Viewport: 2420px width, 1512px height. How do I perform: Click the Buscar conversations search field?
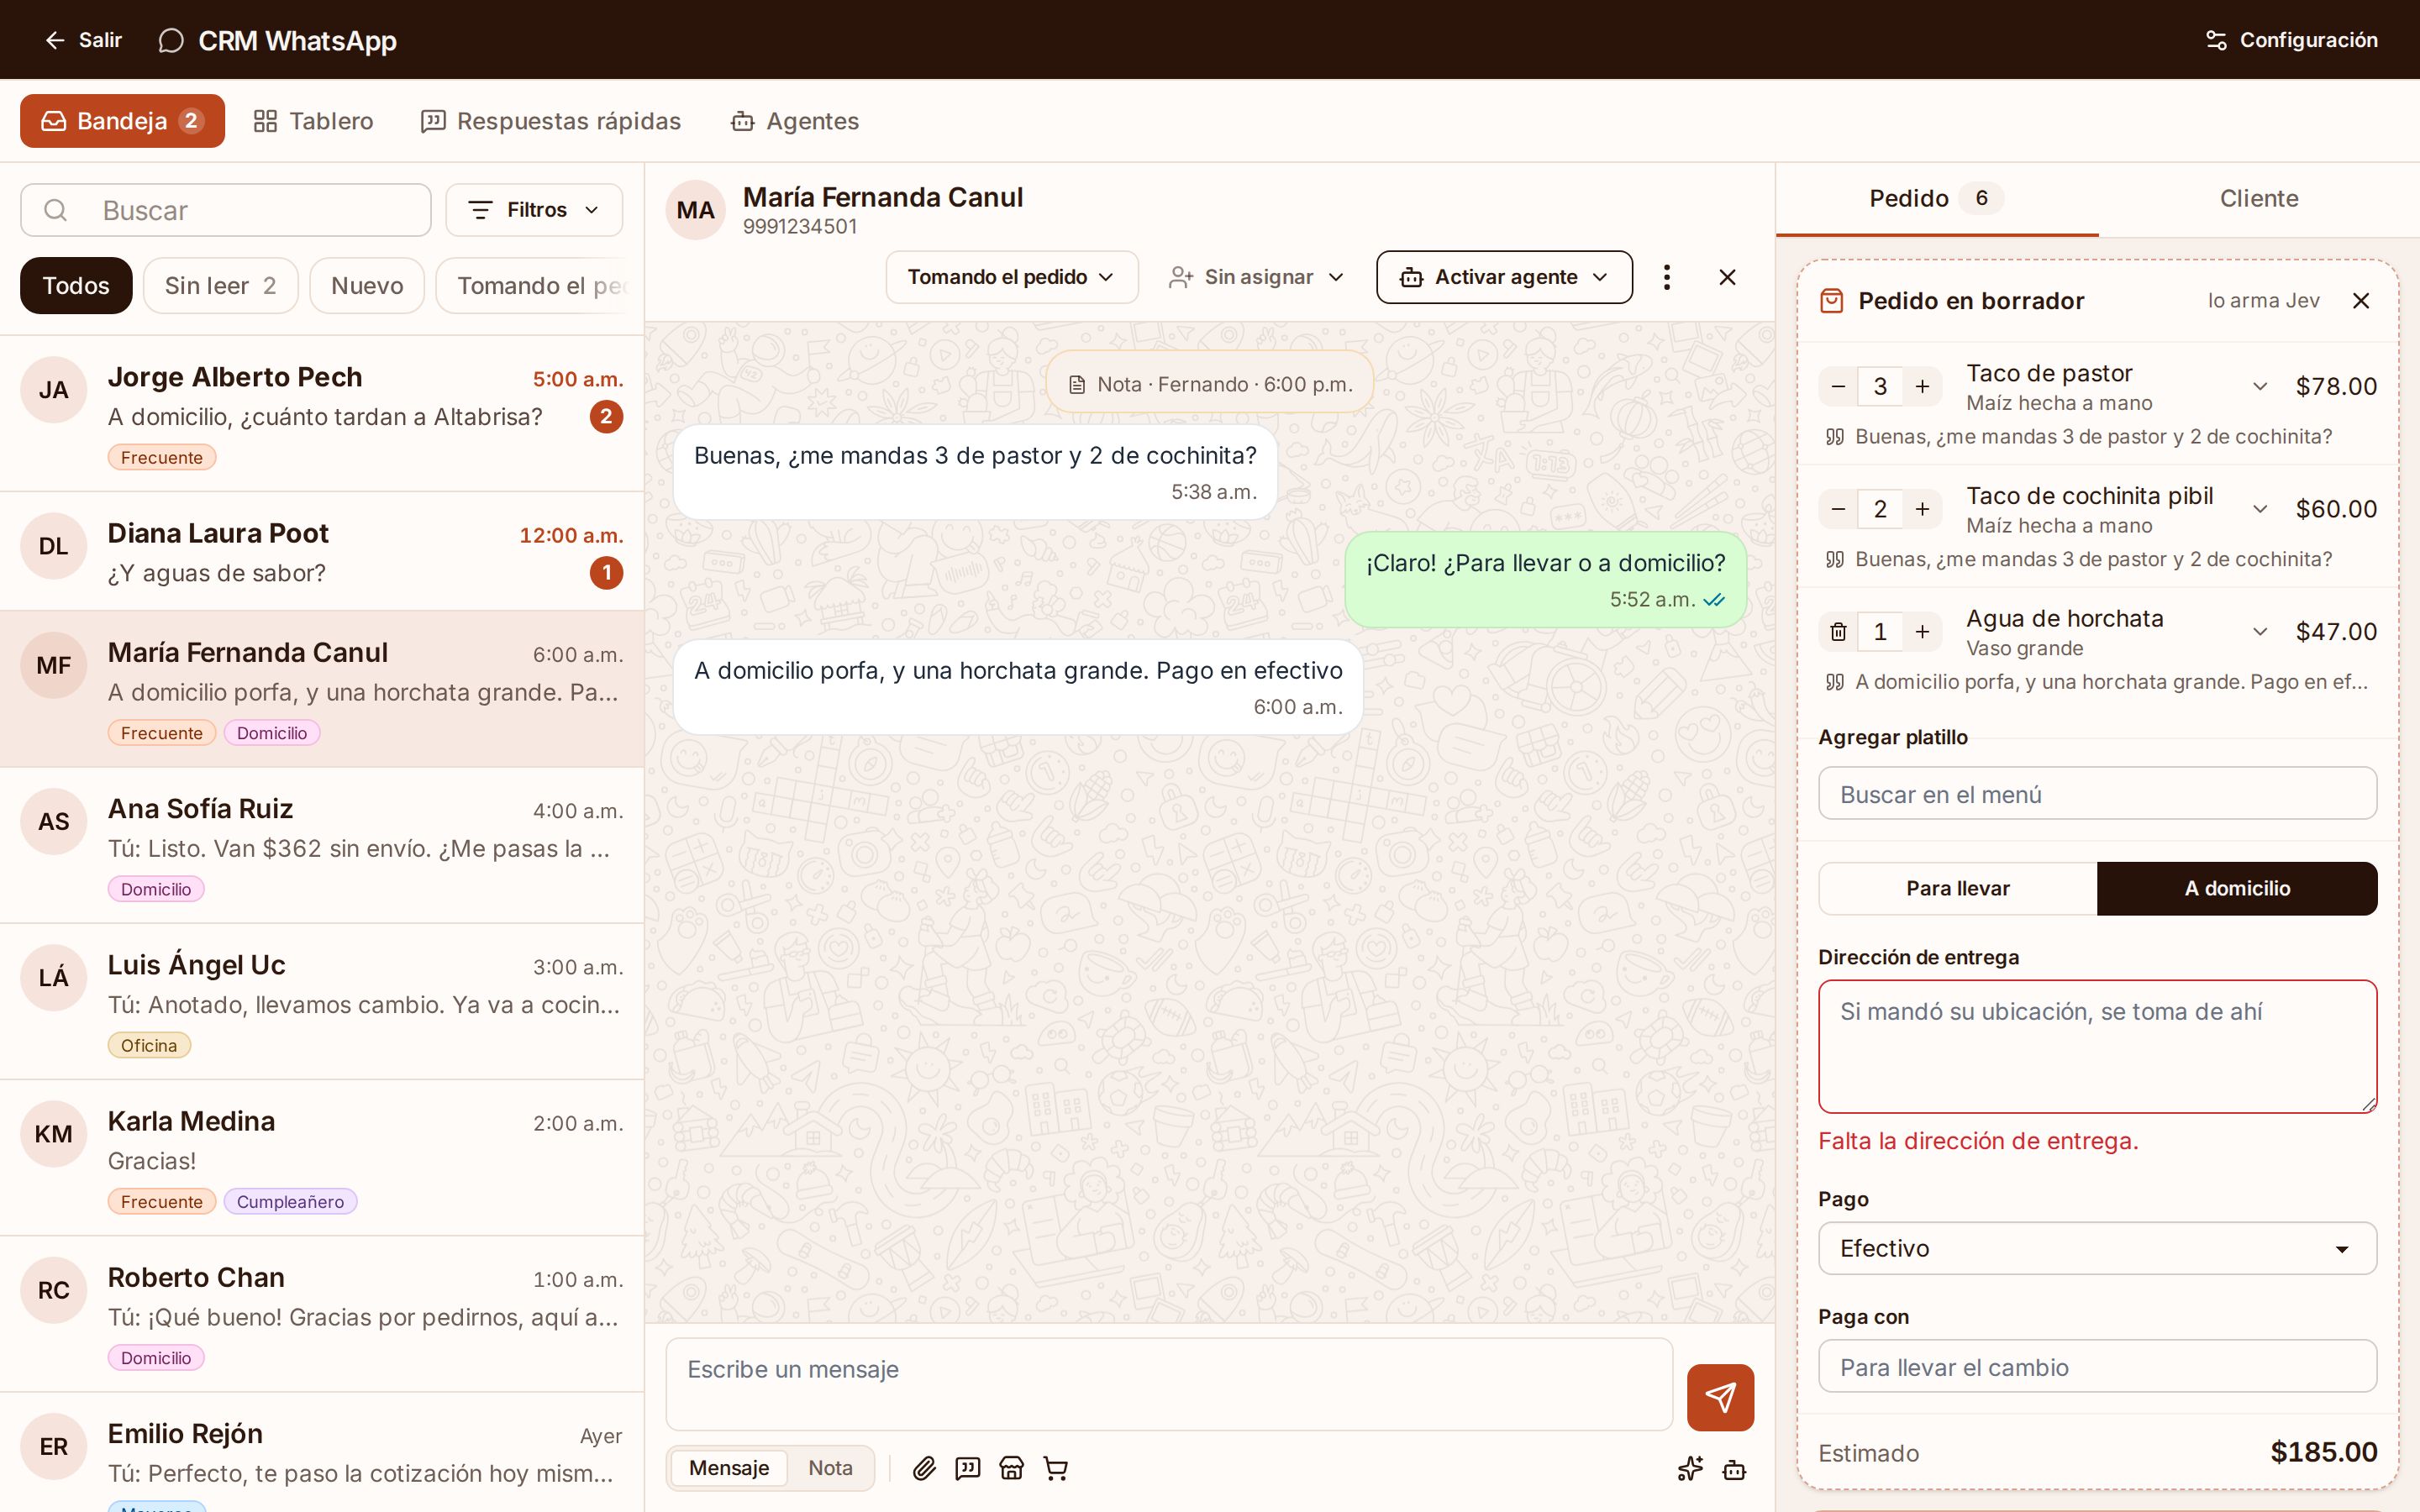tap(226, 210)
